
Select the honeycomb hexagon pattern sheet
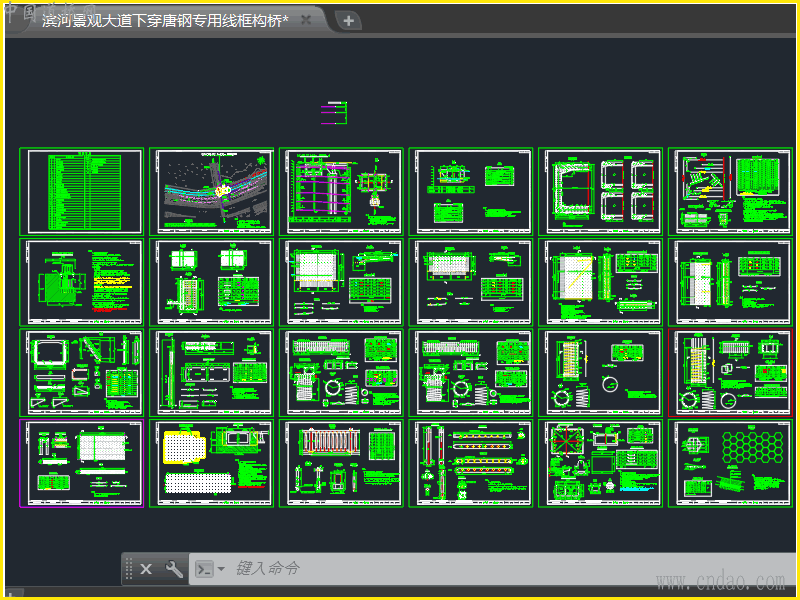[731, 463]
